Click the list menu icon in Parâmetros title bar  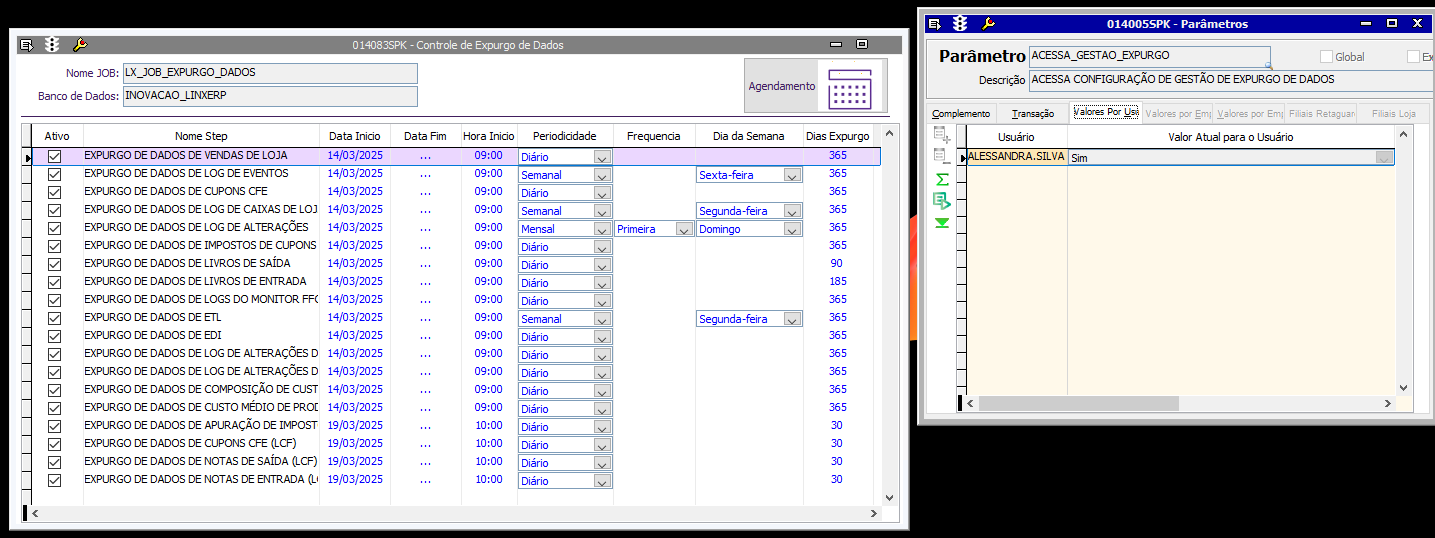935,24
